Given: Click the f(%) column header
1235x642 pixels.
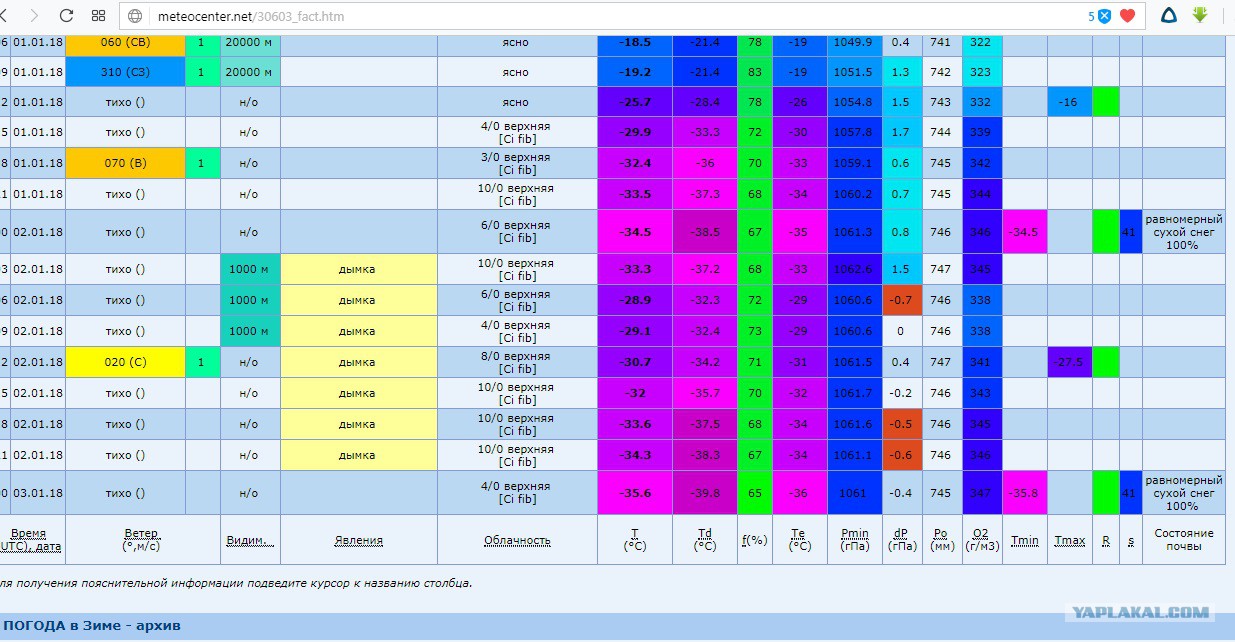Looking at the screenshot, I should point(755,540).
